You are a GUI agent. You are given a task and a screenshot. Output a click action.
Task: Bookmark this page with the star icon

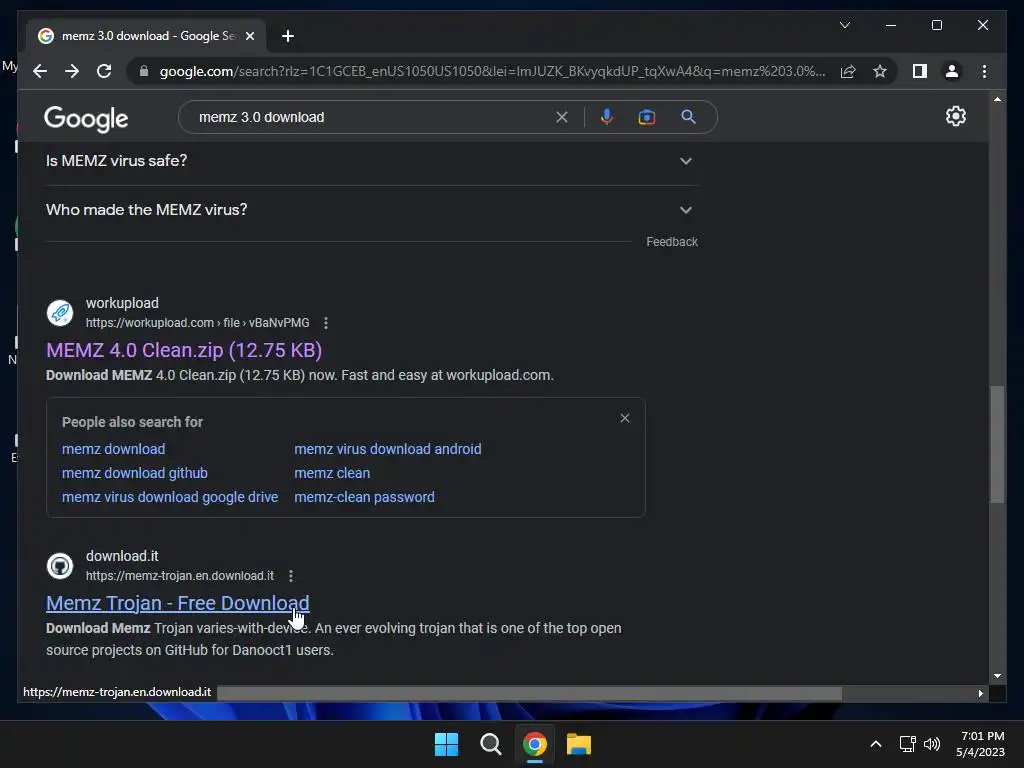tap(880, 71)
